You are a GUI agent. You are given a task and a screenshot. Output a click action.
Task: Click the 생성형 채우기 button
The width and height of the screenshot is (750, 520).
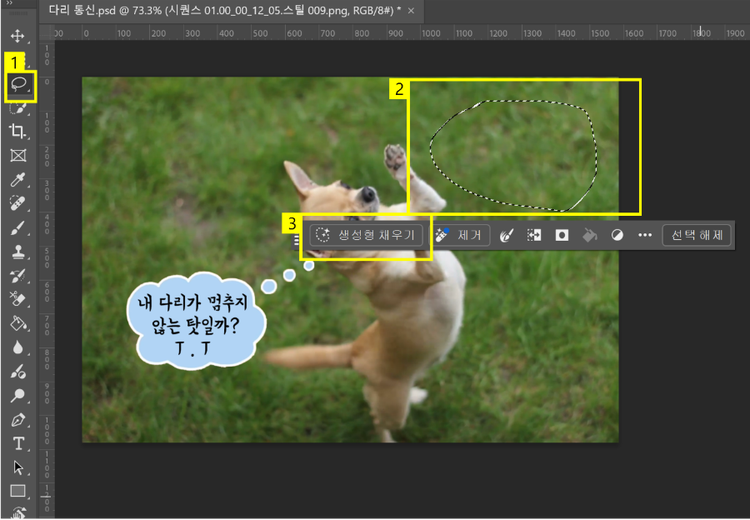(367, 236)
